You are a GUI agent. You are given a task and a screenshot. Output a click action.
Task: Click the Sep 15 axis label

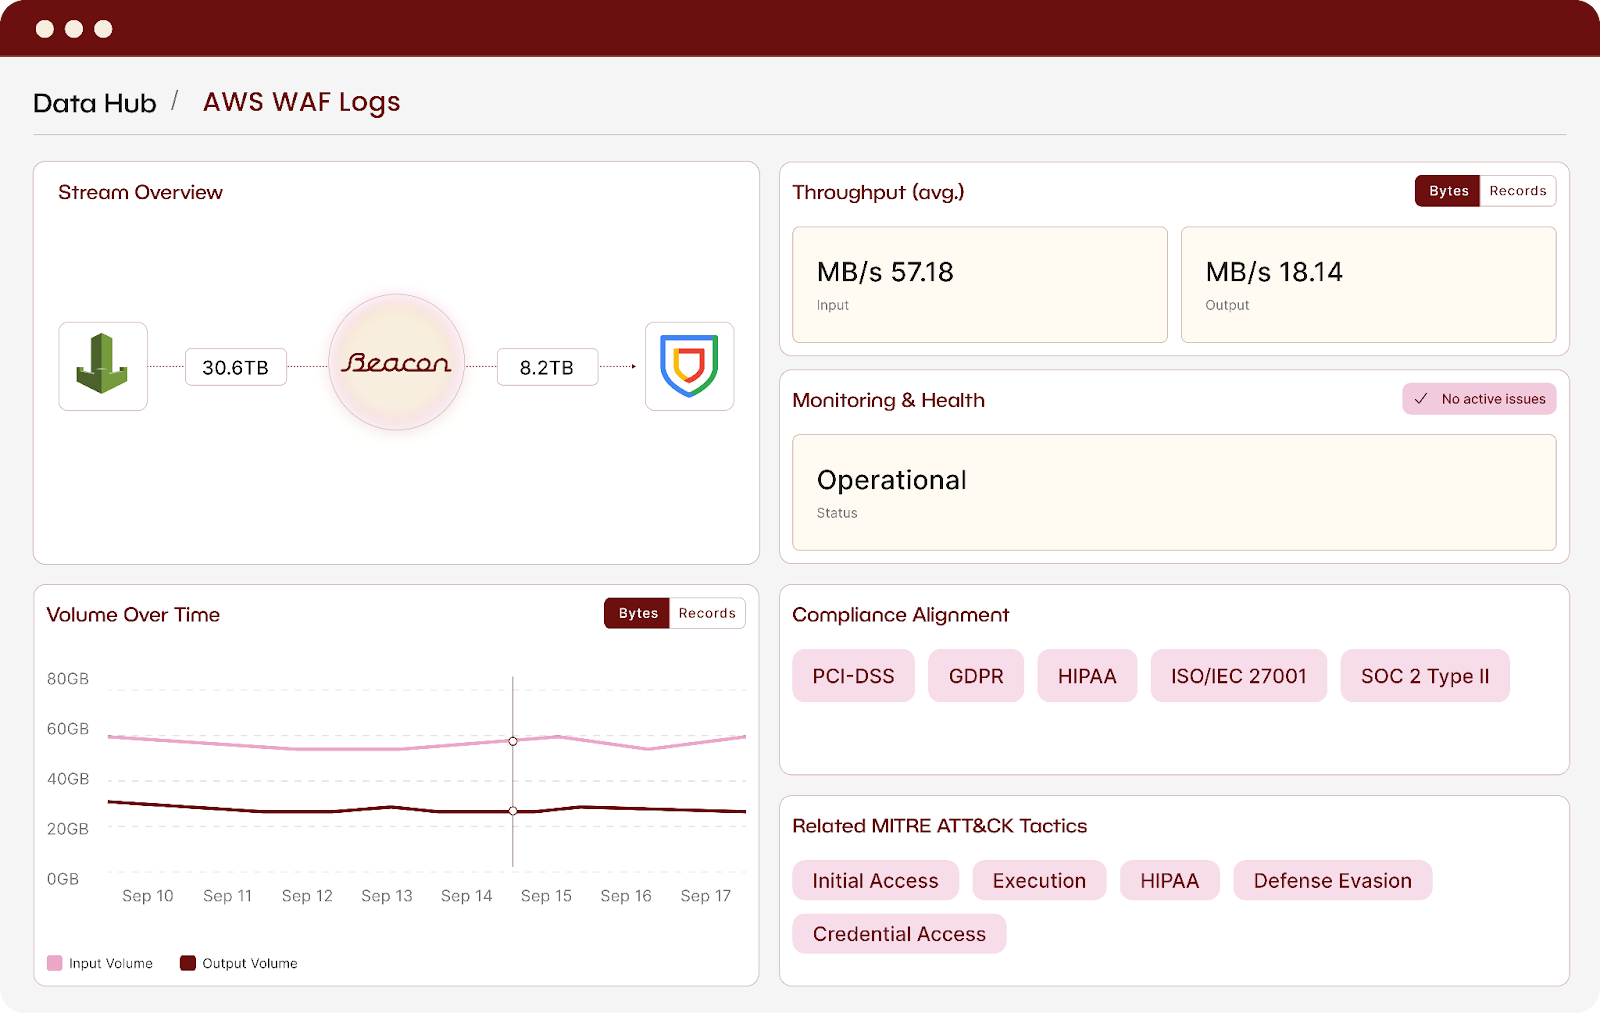(546, 896)
